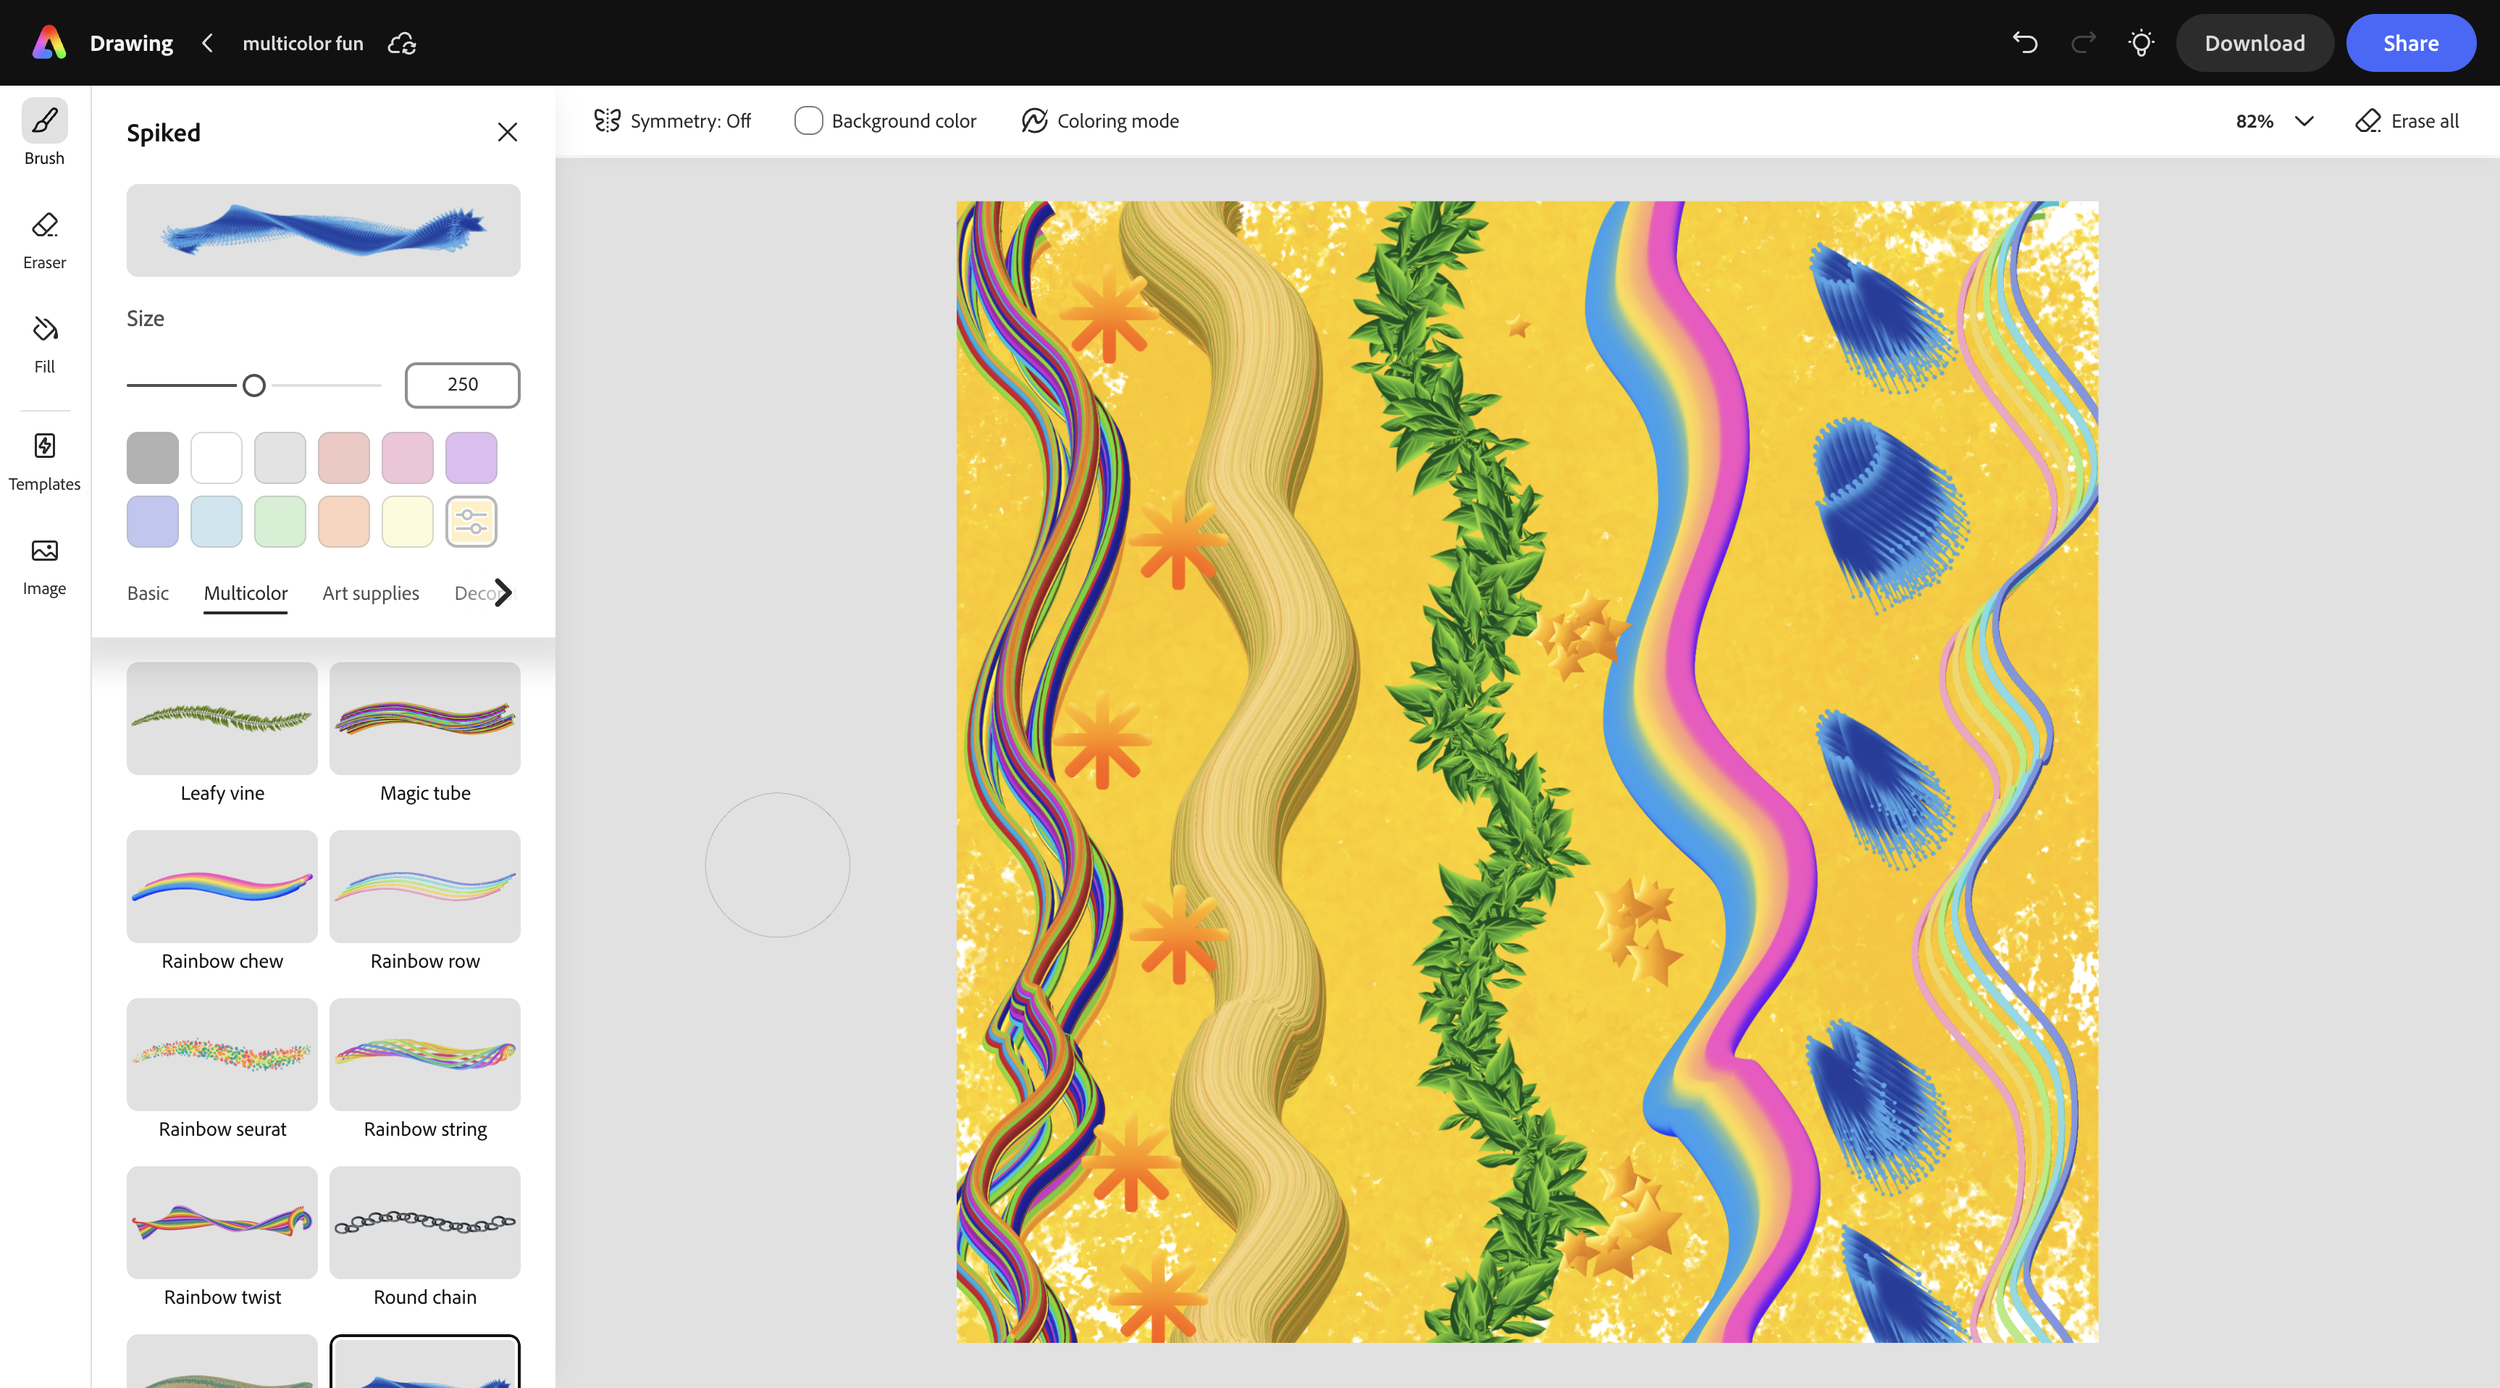The image size is (2500, 1388).
Task: Toggle Symmetry off setting
Action: tap(672, 121)
